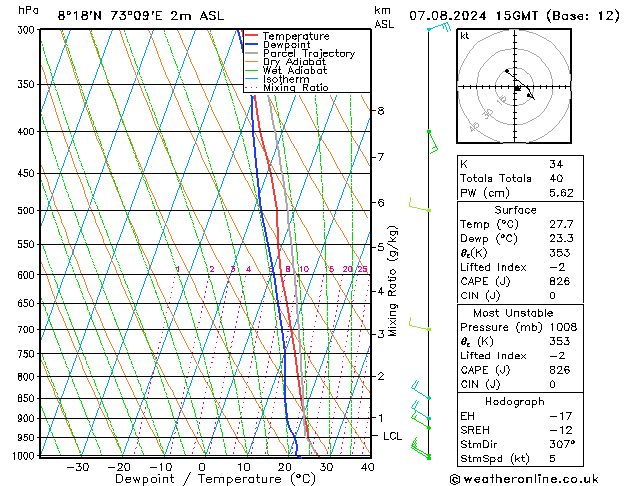Click the 'Isotherm' legend entry
This screenshot has height=486, width=629.
(x=286, y=79)
